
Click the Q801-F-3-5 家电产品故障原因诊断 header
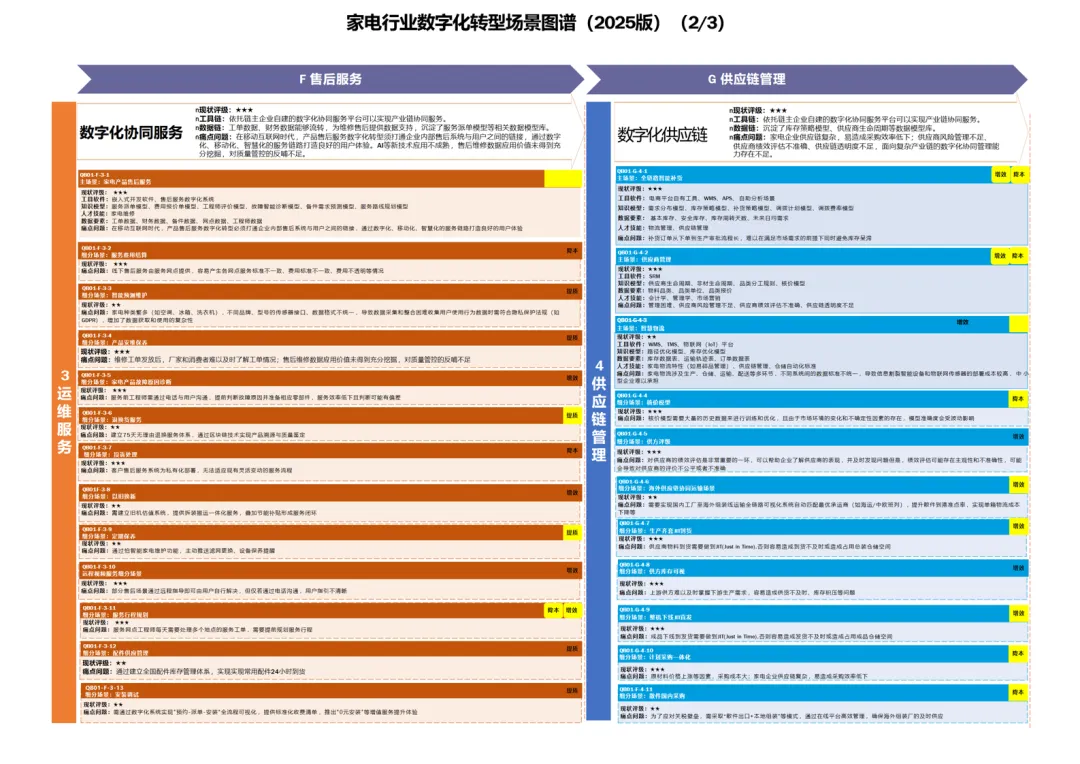(x=330, y=379)
